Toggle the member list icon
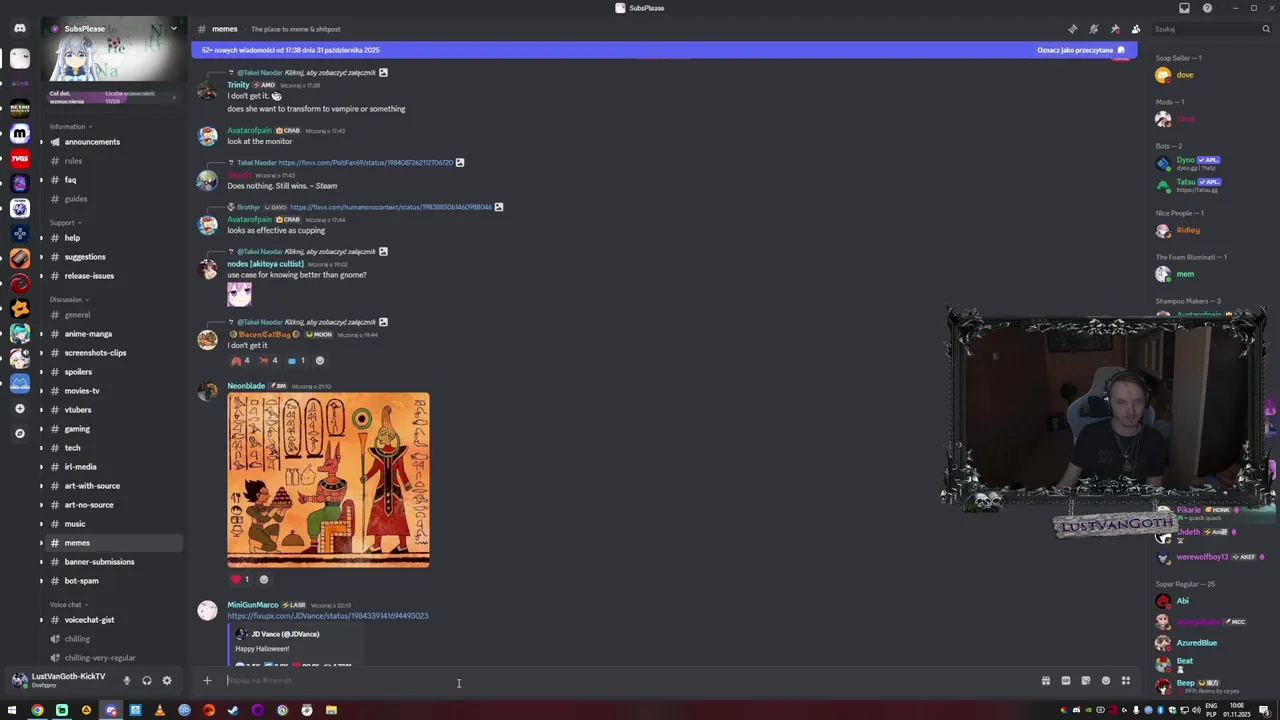Viewport: 1280px width, 720px height. tap(1136, 29)
